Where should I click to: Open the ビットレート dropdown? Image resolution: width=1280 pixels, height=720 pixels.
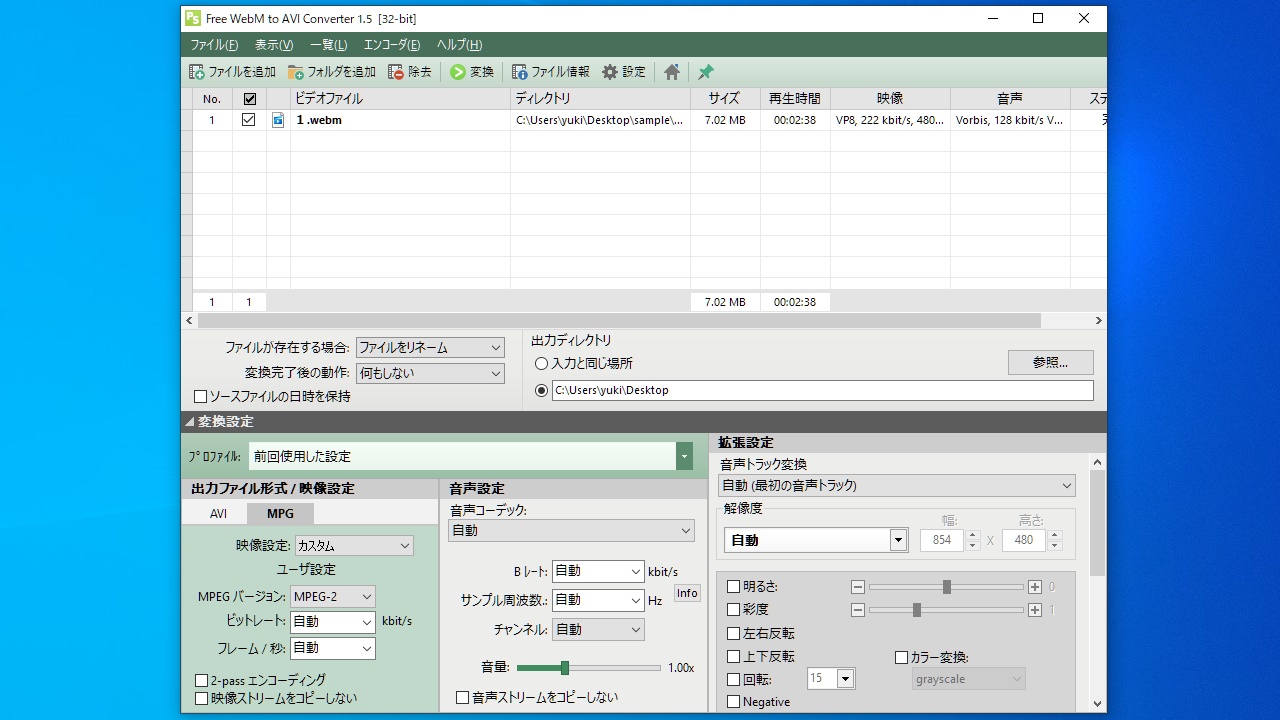[x=333, y=622]
